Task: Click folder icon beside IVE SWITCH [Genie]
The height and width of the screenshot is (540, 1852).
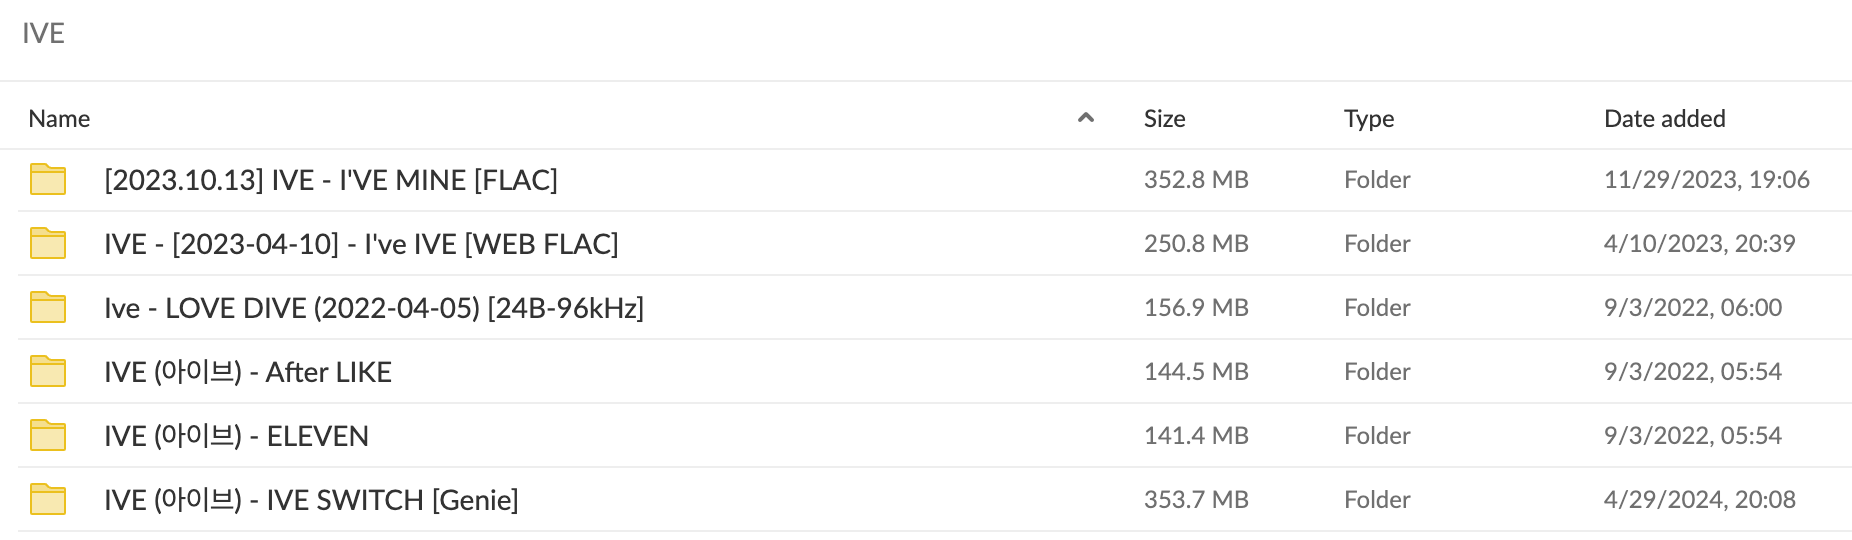Action: pyautogui.click(x=48, y=500)
